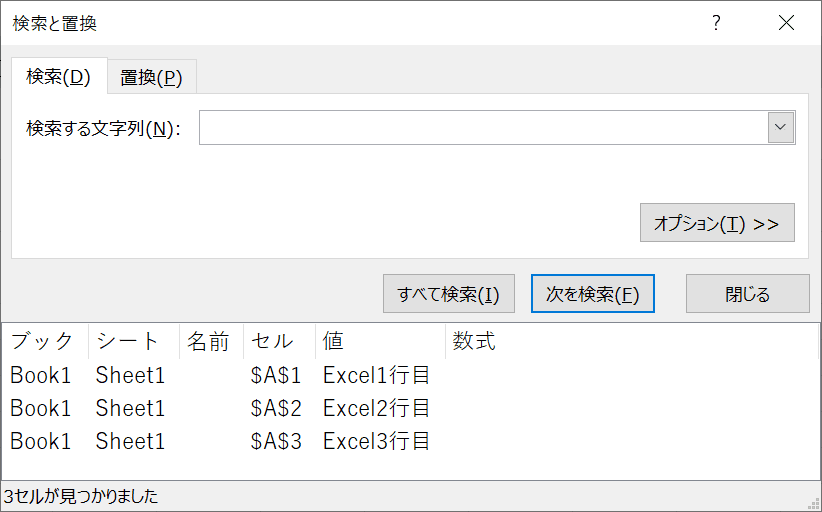This screenshot has height=512, width=822.
Task: Select the result cell $A$1
Action: coord(276,375)
